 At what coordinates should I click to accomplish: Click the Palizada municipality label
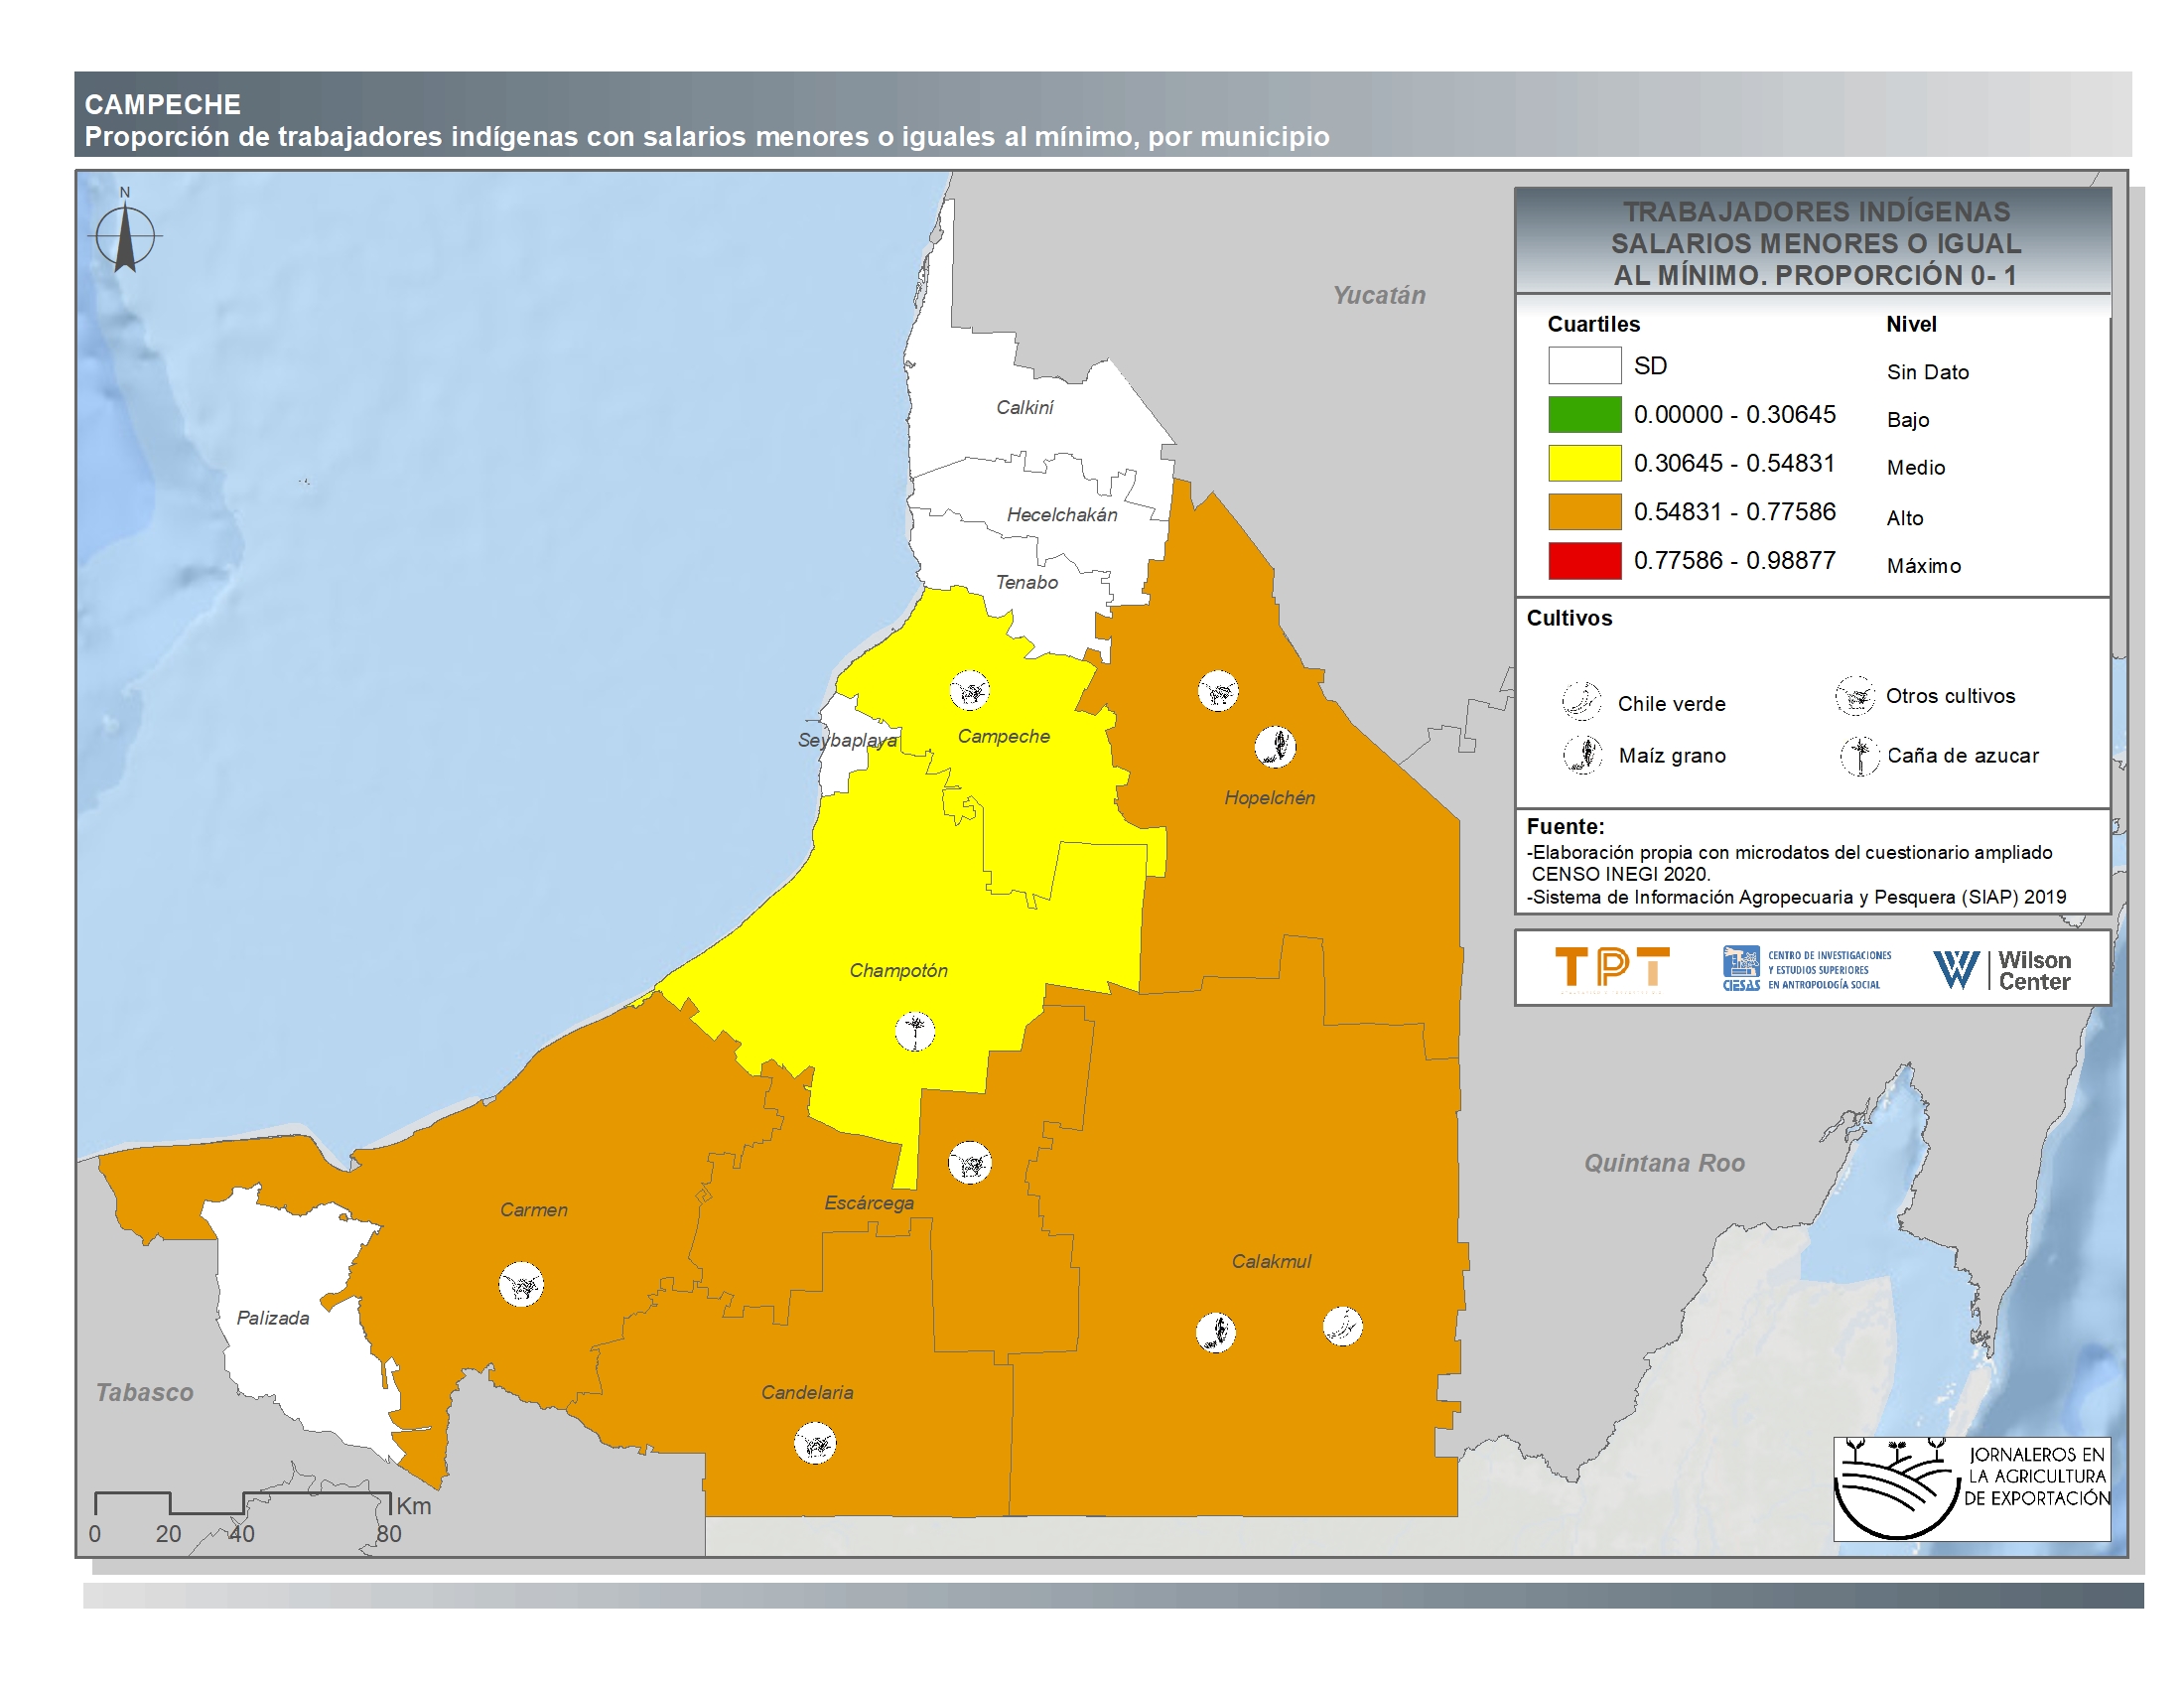coord(273,1318)
